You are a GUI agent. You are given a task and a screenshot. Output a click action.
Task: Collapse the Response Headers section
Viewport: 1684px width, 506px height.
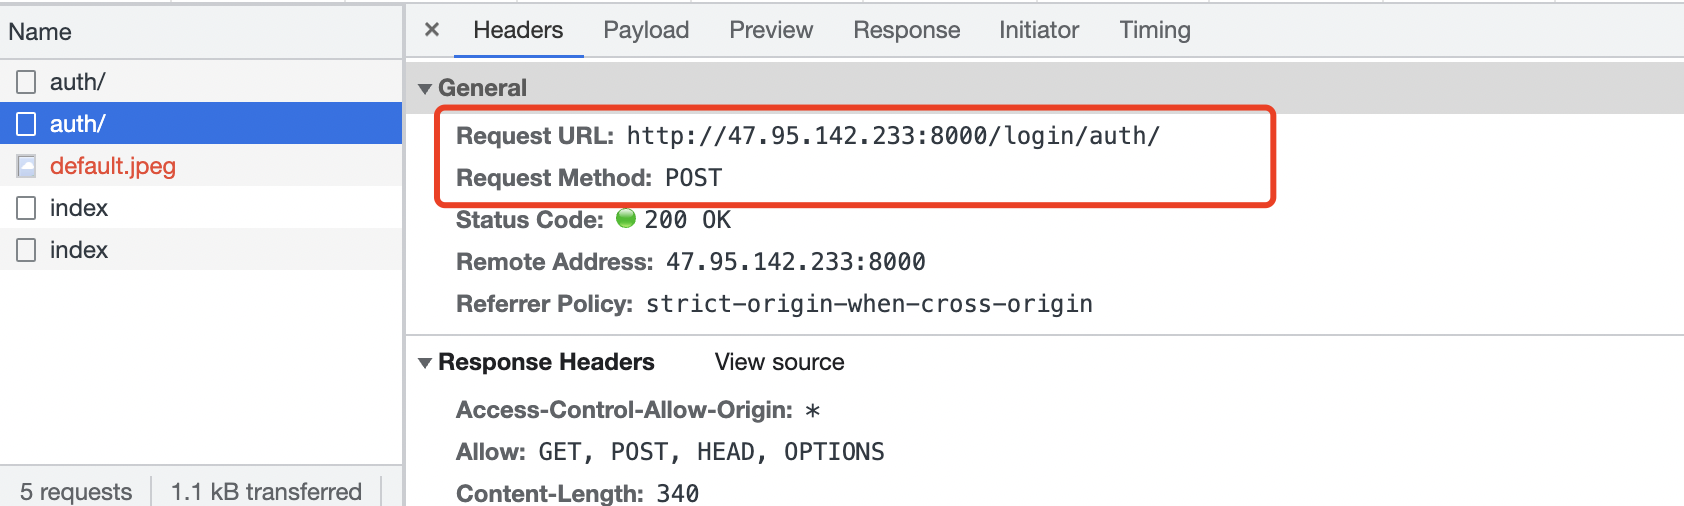coord(425,363)
